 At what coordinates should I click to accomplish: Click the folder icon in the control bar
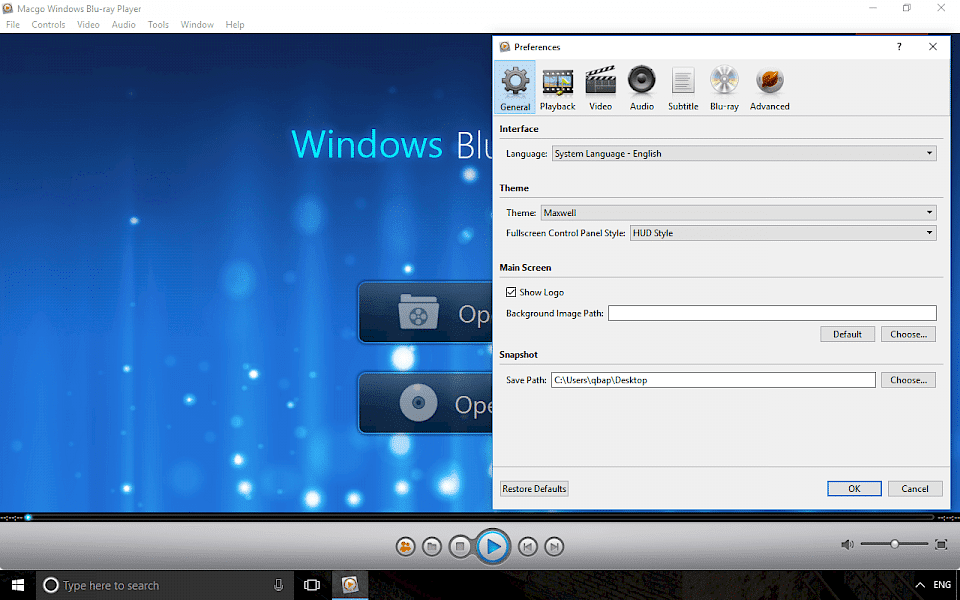[432, 546]
